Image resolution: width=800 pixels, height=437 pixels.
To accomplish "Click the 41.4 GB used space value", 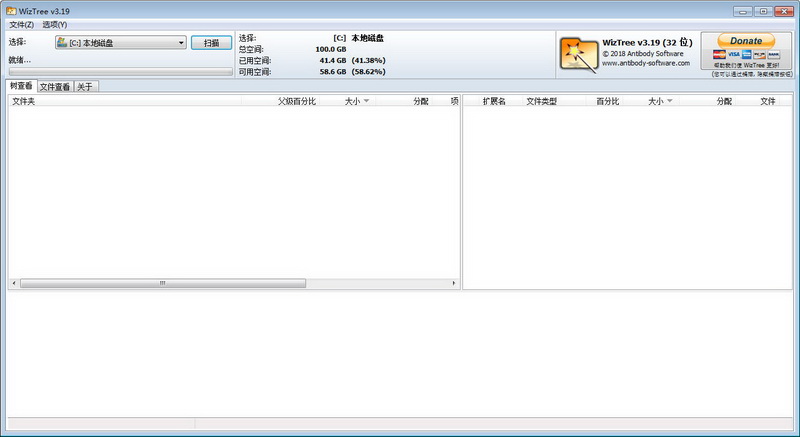I will tap(333, 60).
